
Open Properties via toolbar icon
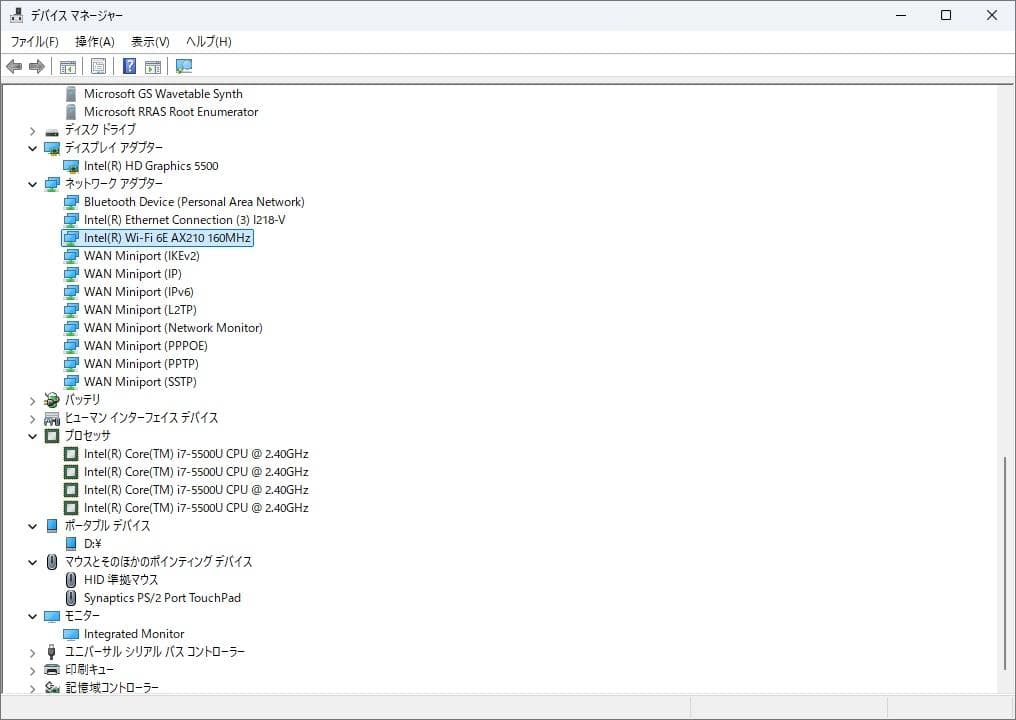coord(98,66)
